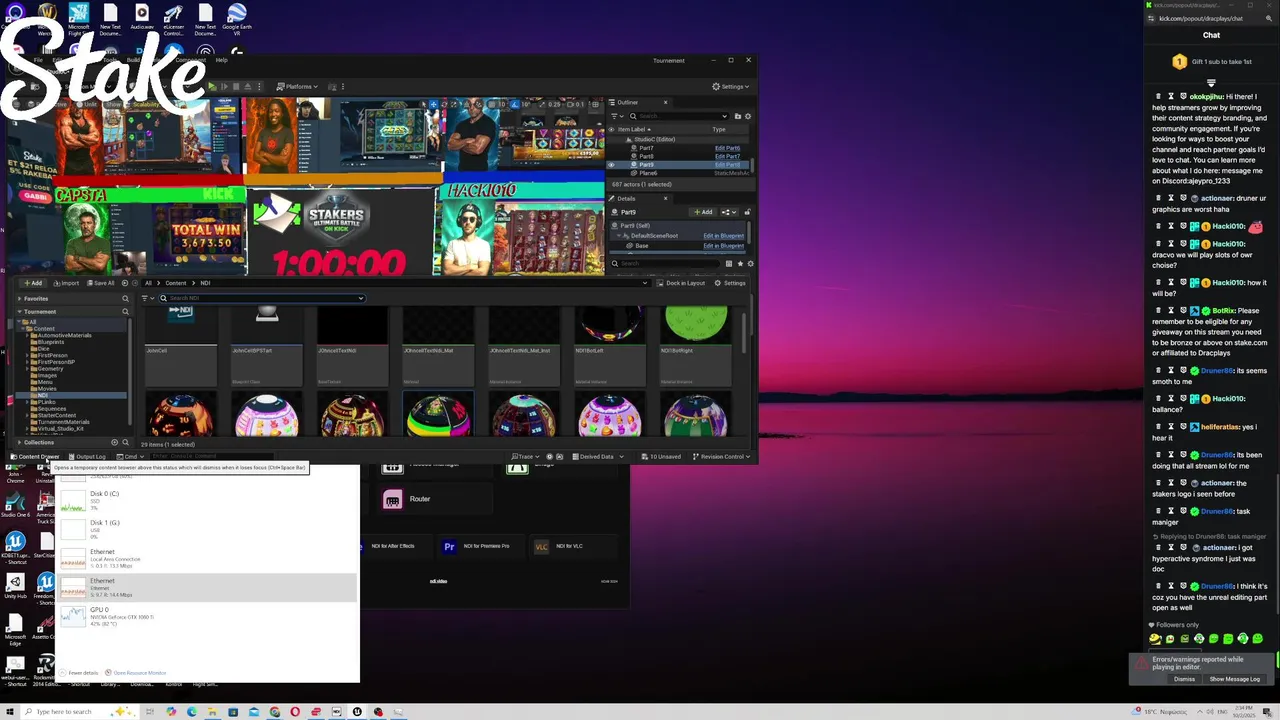Switch to the Details tab
1280x720 pixels.
pyautogui.click(x=626, y=198)
